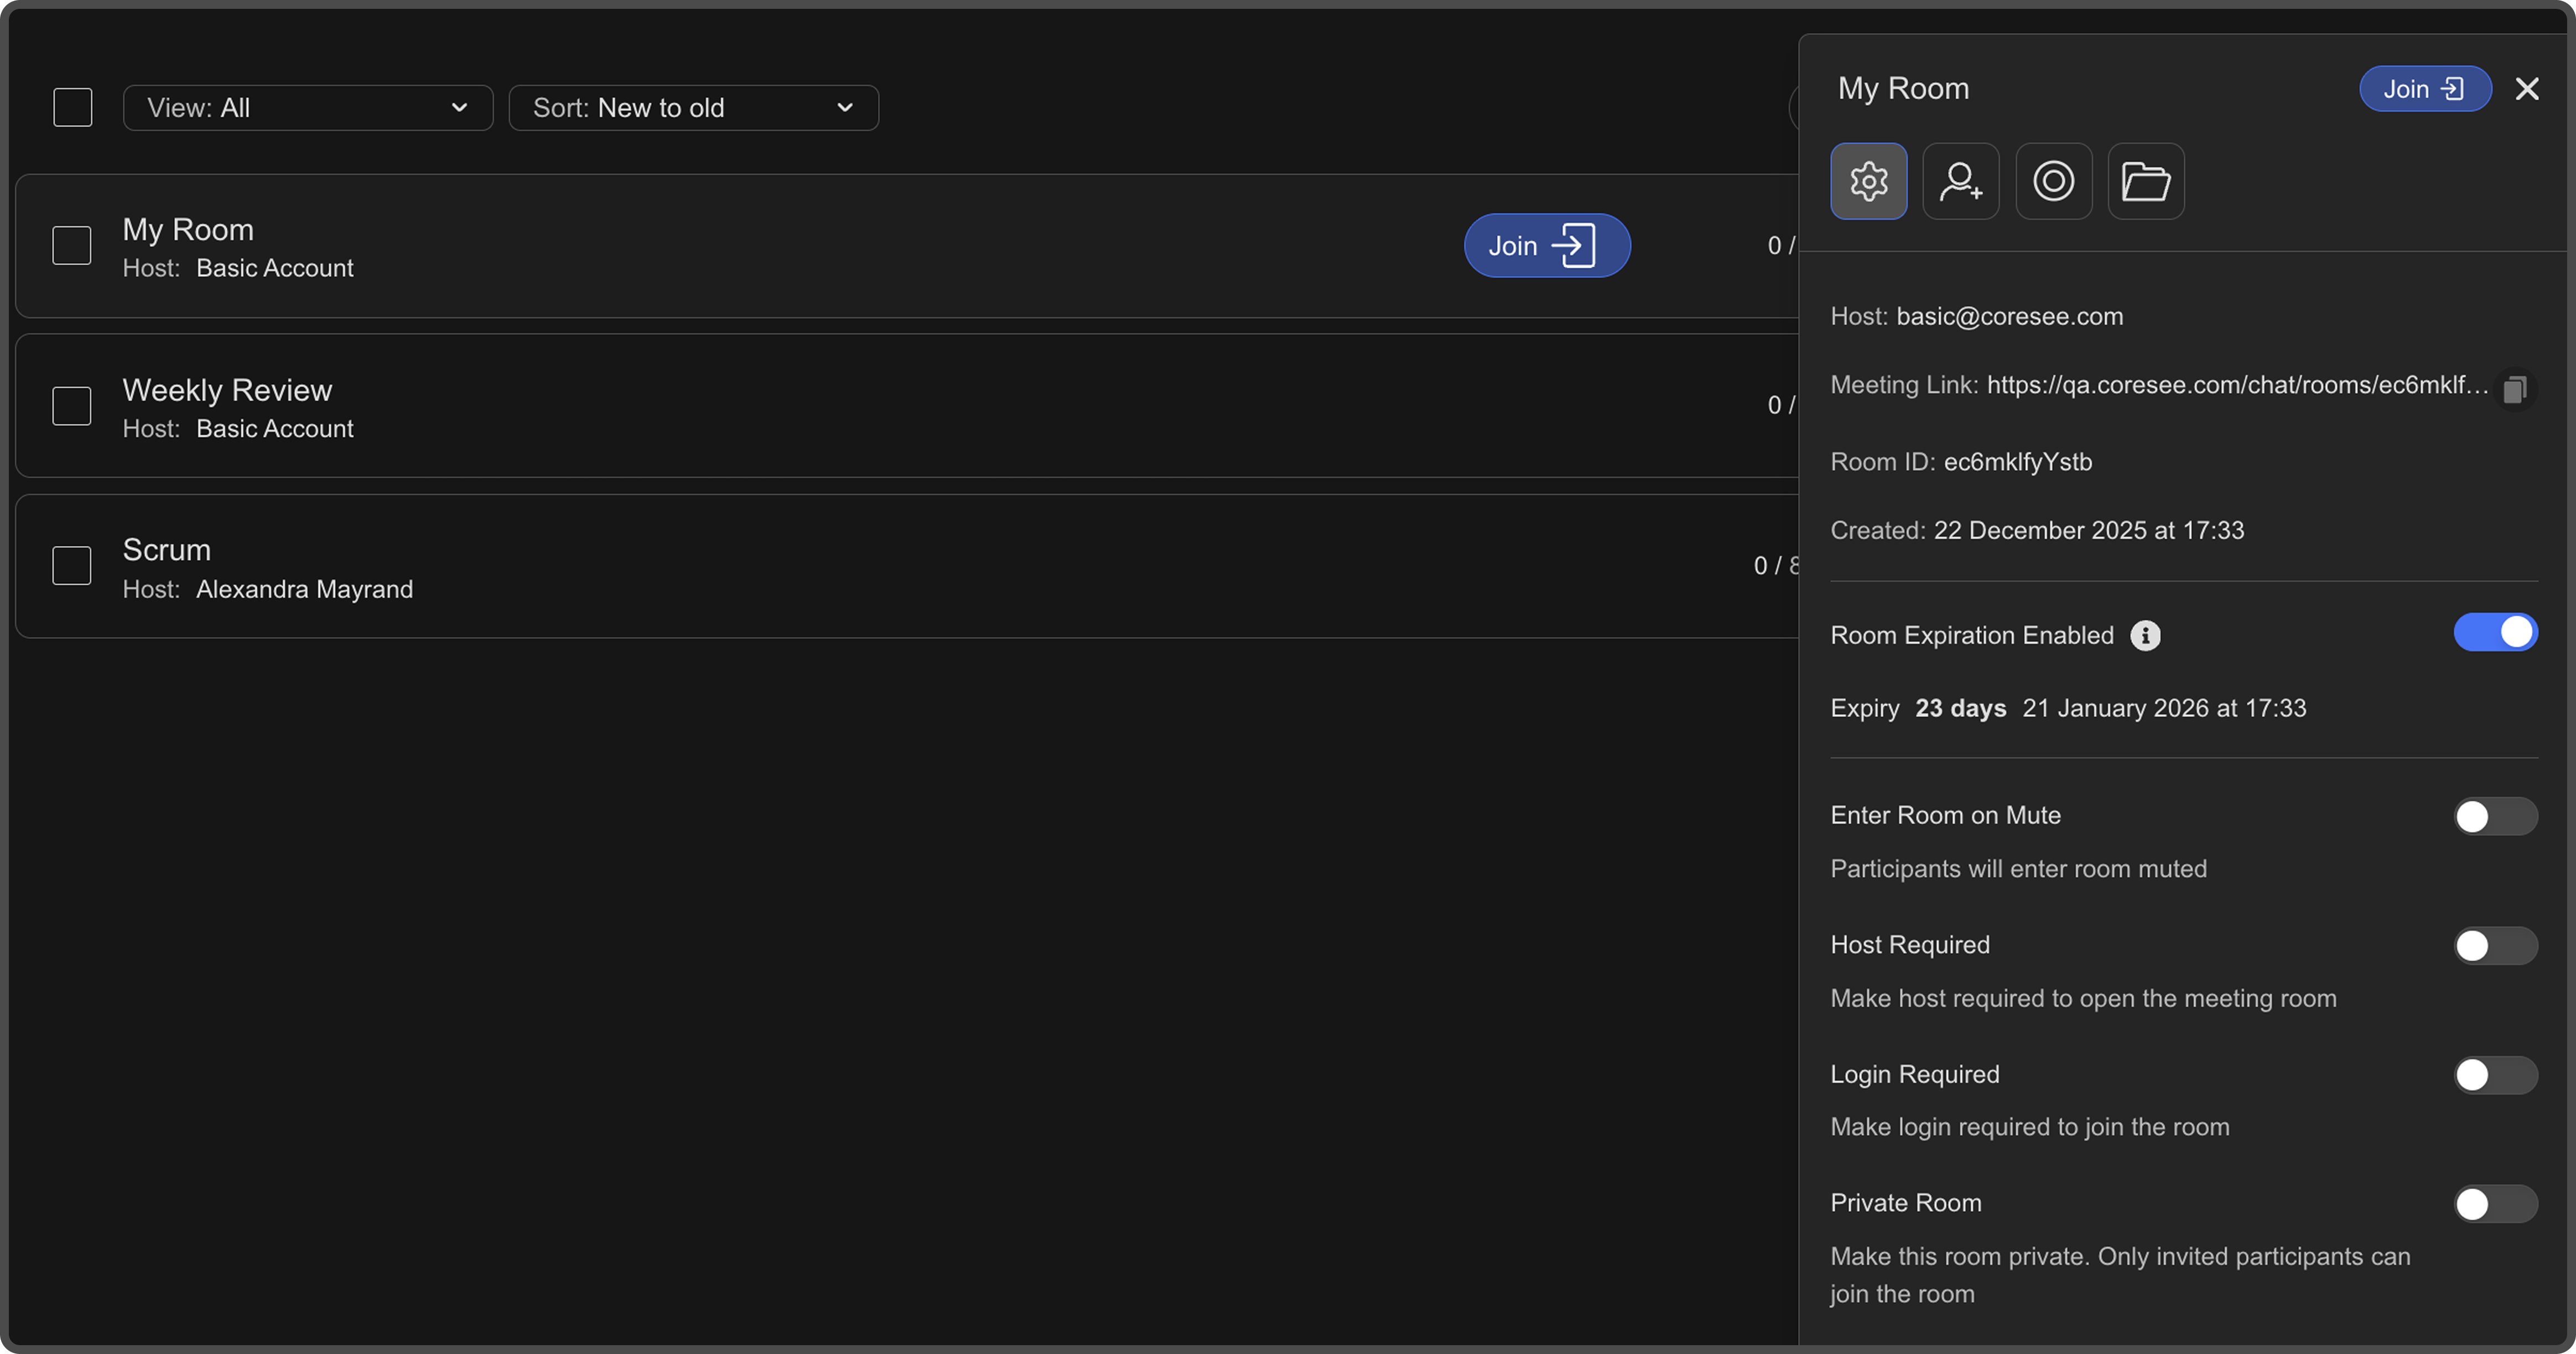This screenshot has width=2576, height=1354.
Task: Close the My Room details panel
Action: (2526, 89)
